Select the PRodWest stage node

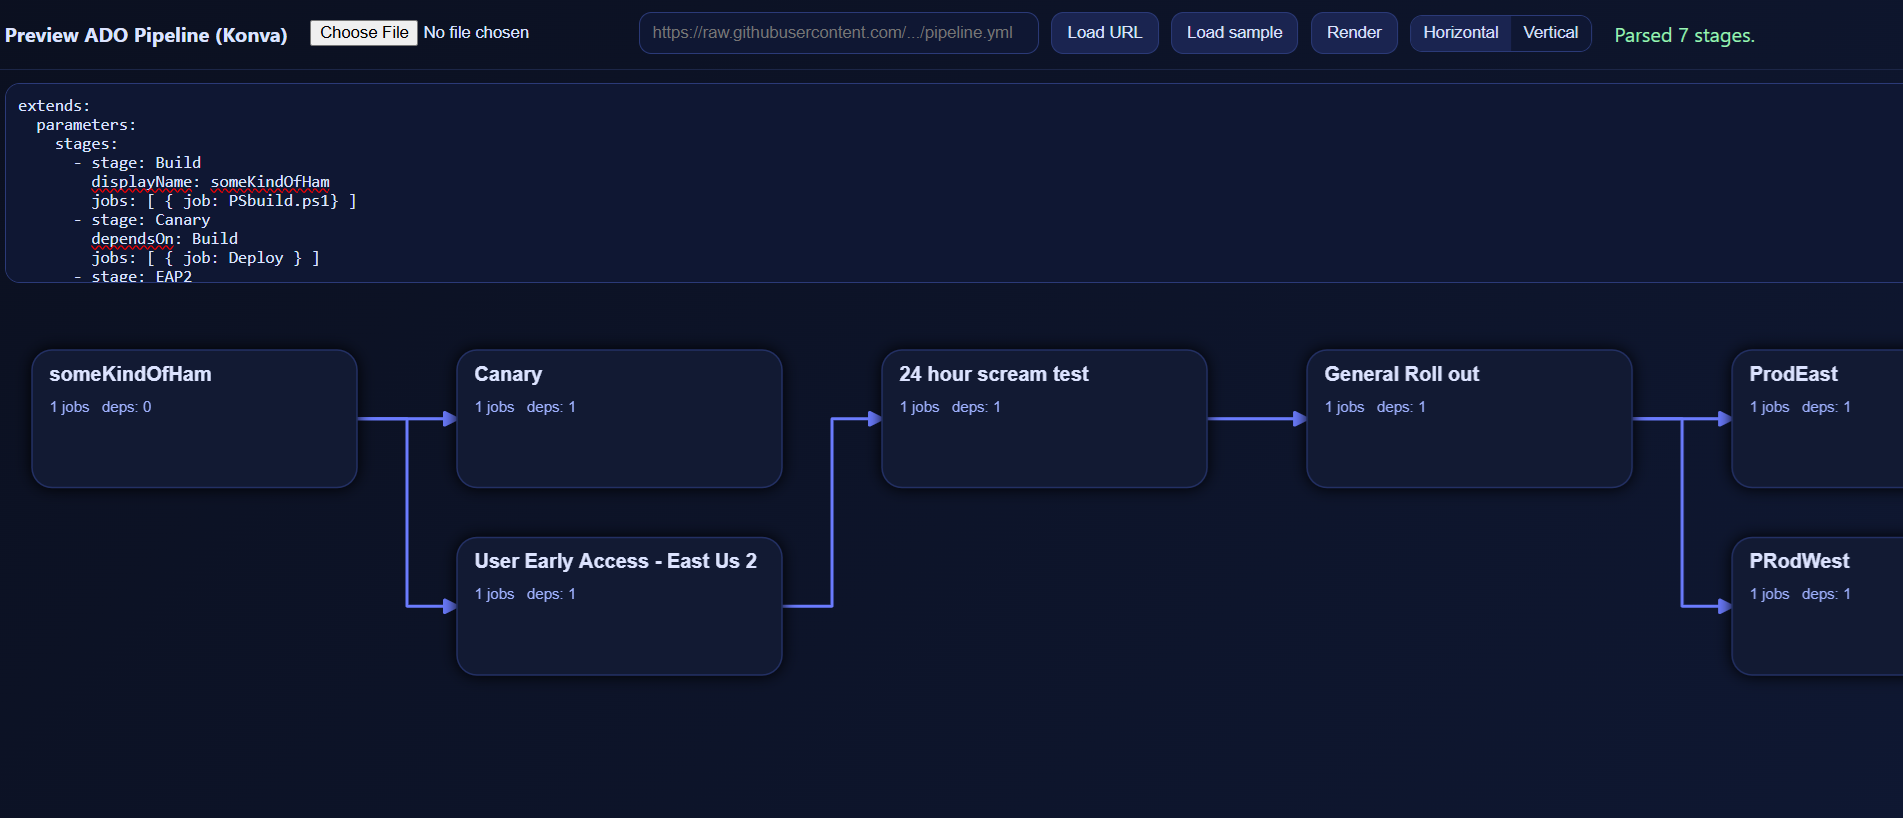1817,606
